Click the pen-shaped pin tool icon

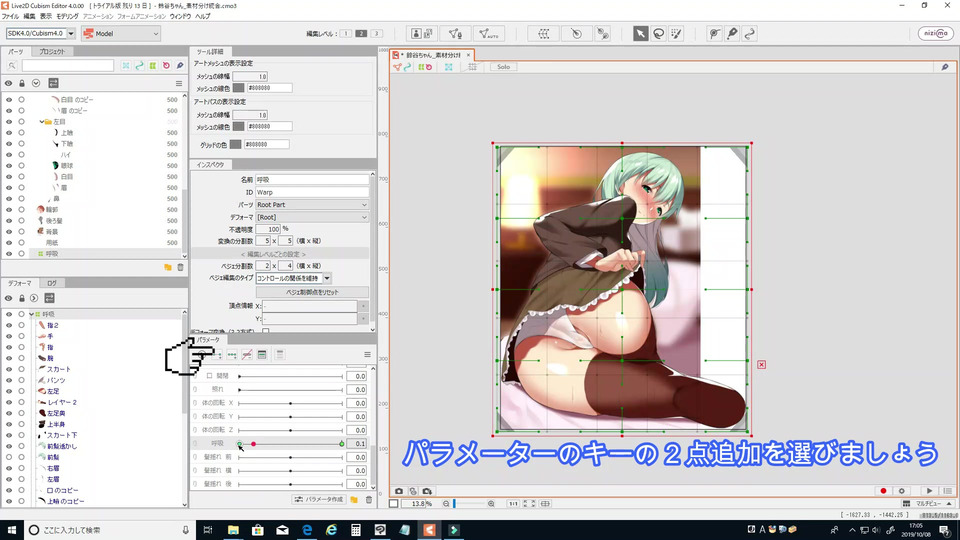pos(732,34)
